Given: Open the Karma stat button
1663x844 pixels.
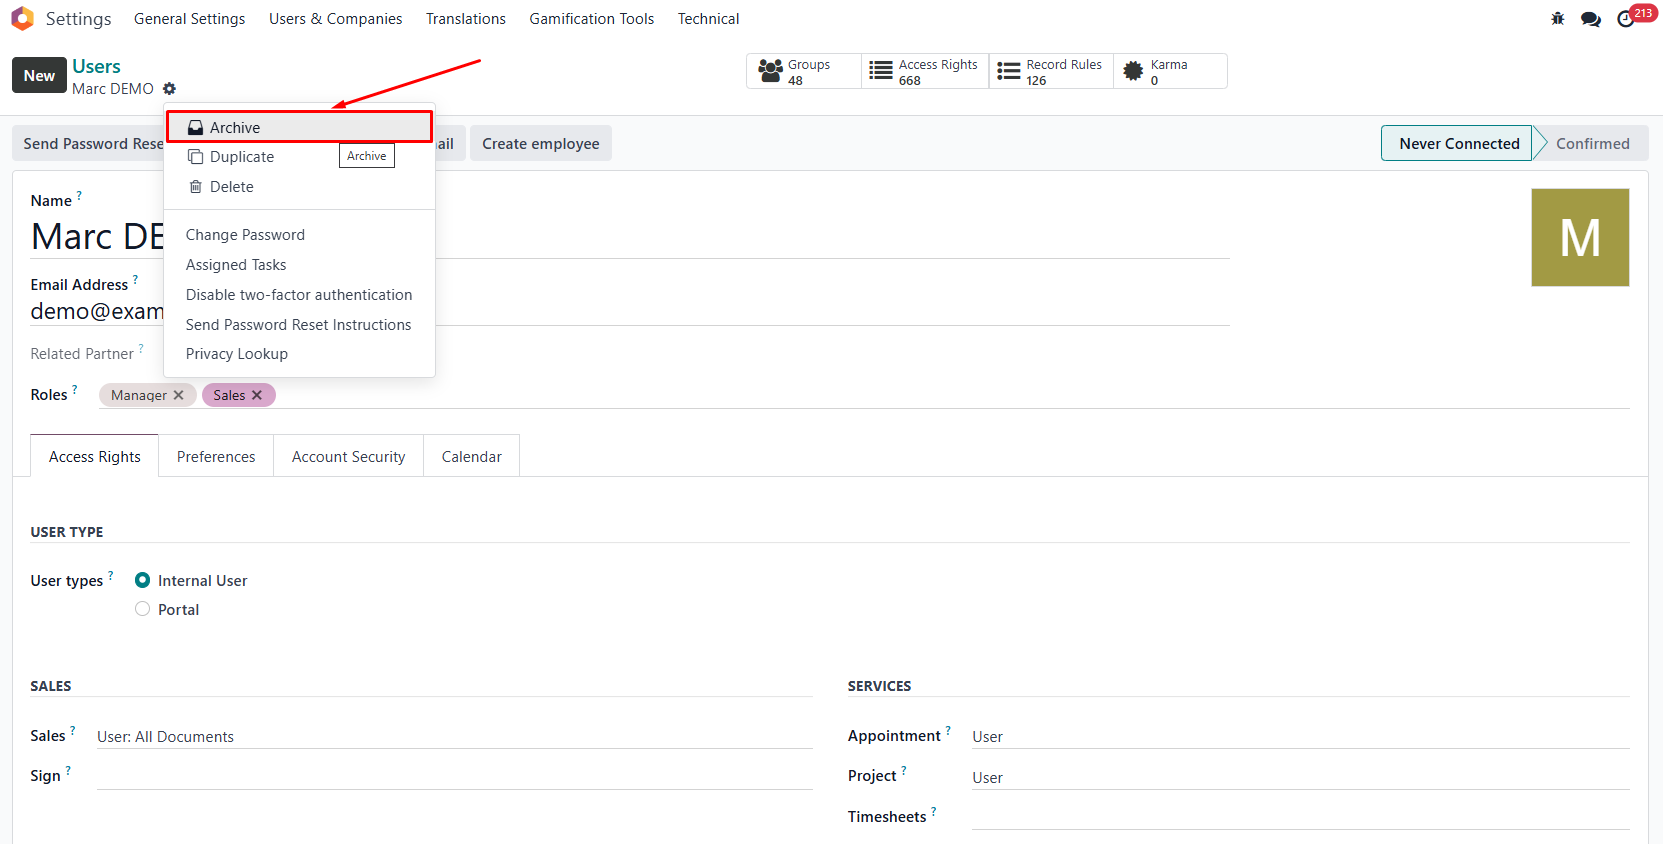Looking at the screenshot, I should 1169,72.
